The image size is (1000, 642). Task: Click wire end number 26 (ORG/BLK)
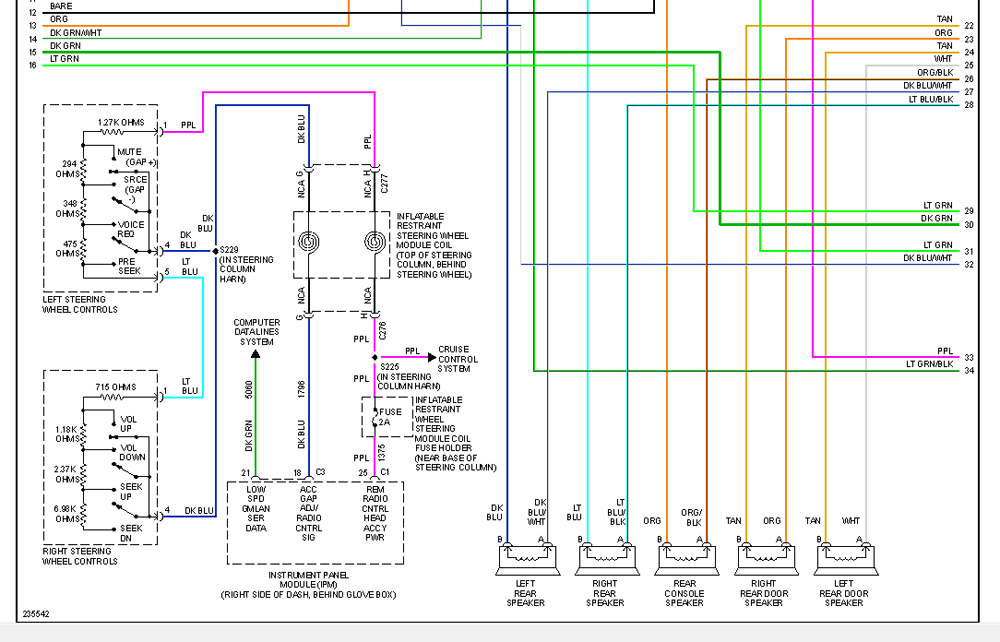[969, 79]
